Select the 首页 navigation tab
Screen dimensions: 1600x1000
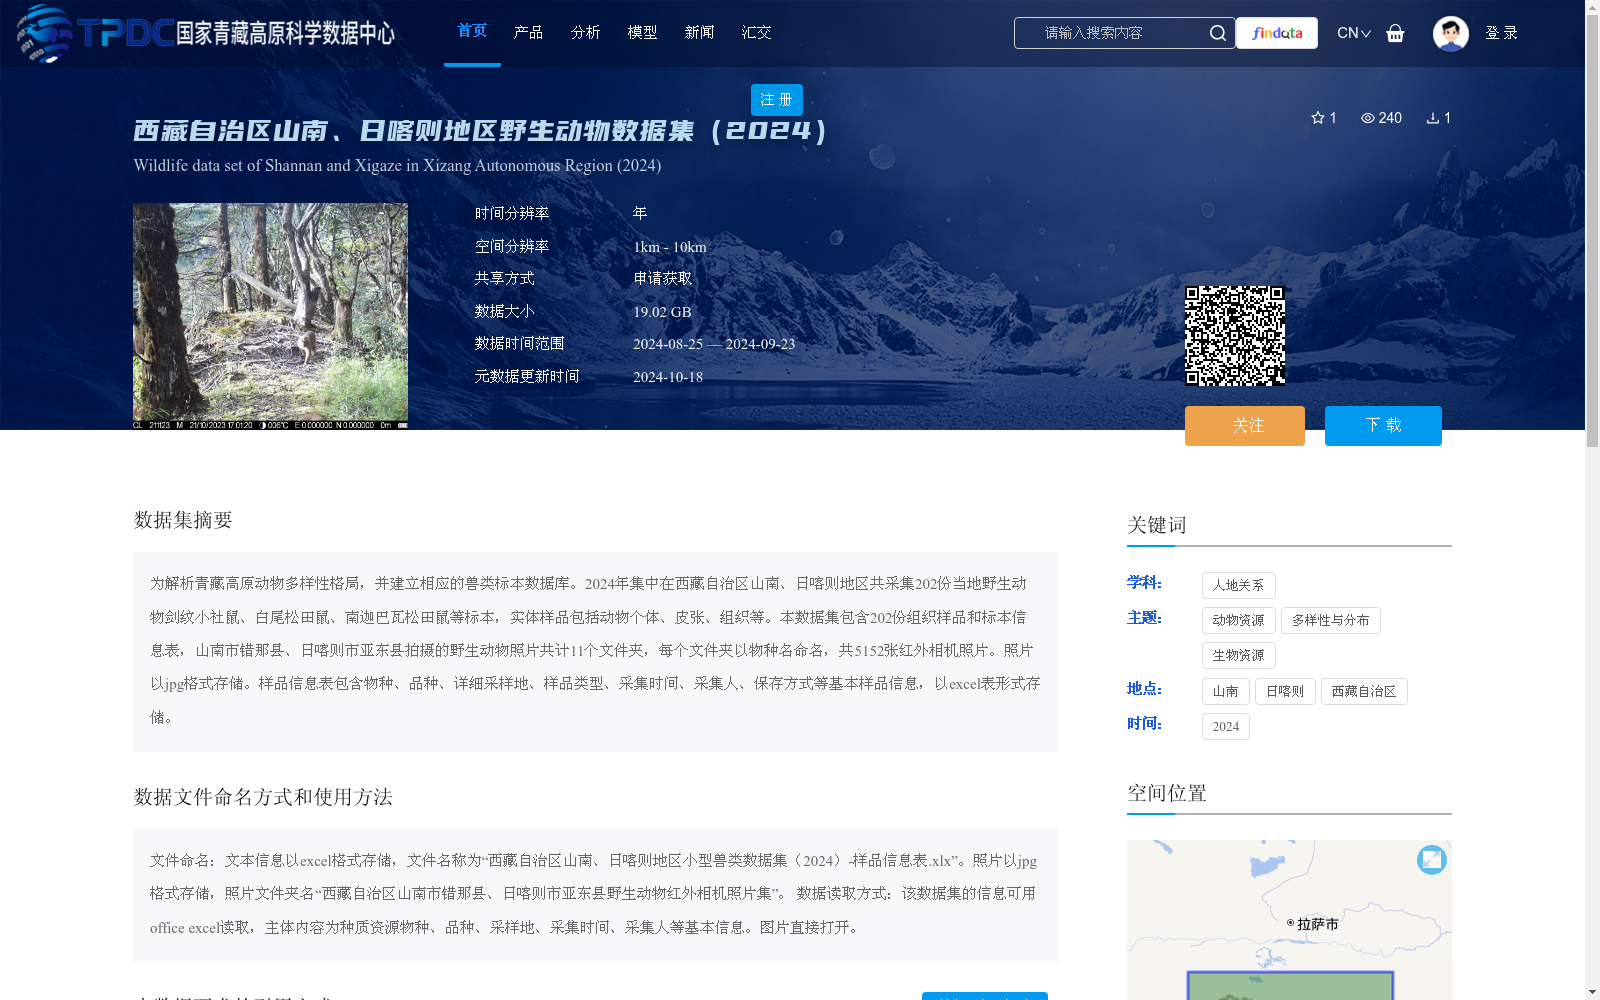[x=472, y=31]
